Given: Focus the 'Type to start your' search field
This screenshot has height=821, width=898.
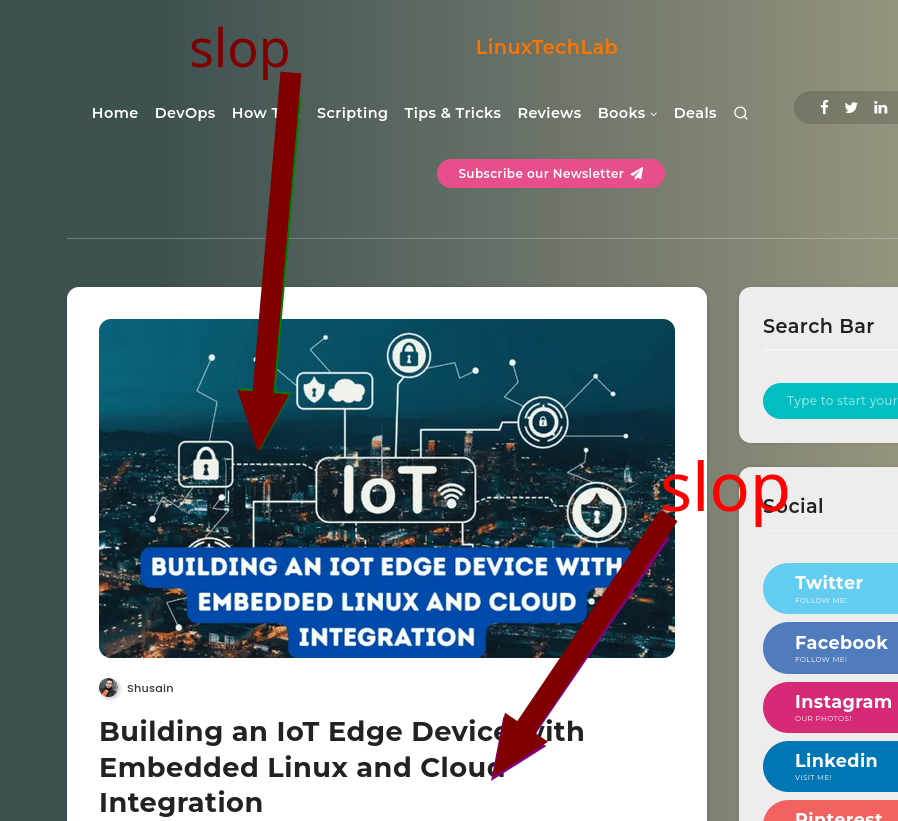Looking at the screenshot, I should click(x=830, y=401).
